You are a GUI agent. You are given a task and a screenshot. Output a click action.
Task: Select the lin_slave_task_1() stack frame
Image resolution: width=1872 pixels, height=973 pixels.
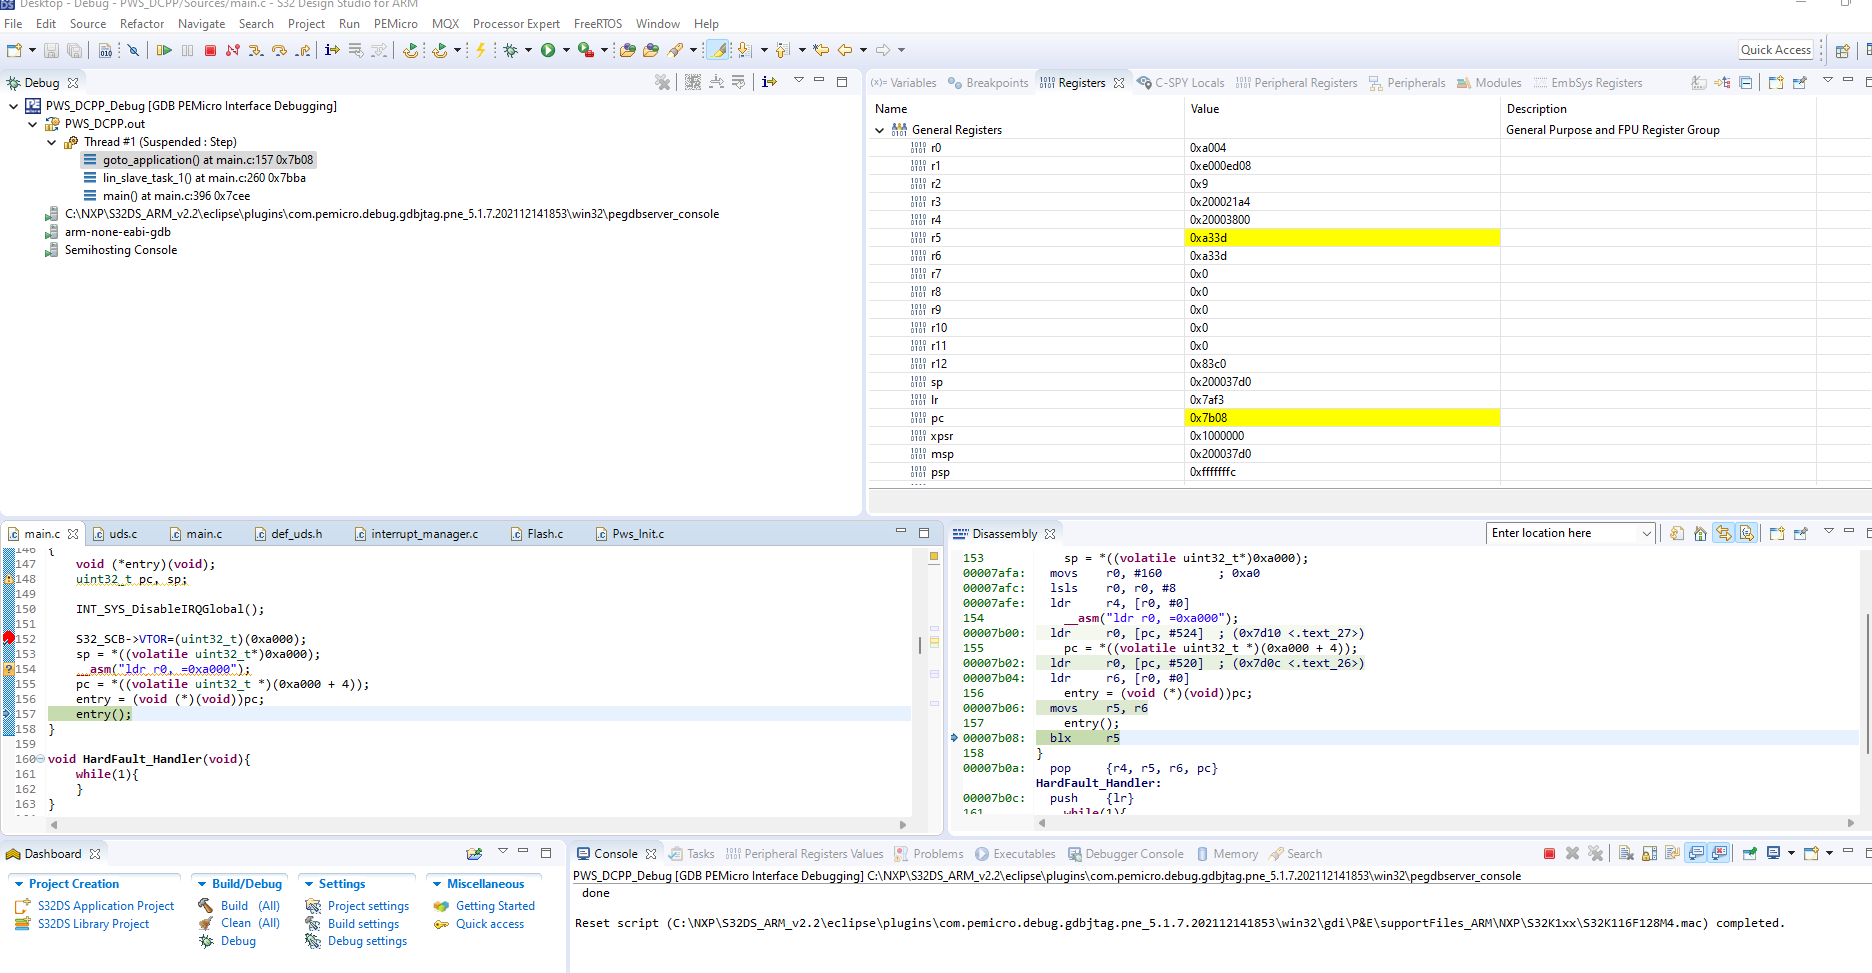pyautogui.click(x=204, y=178)
